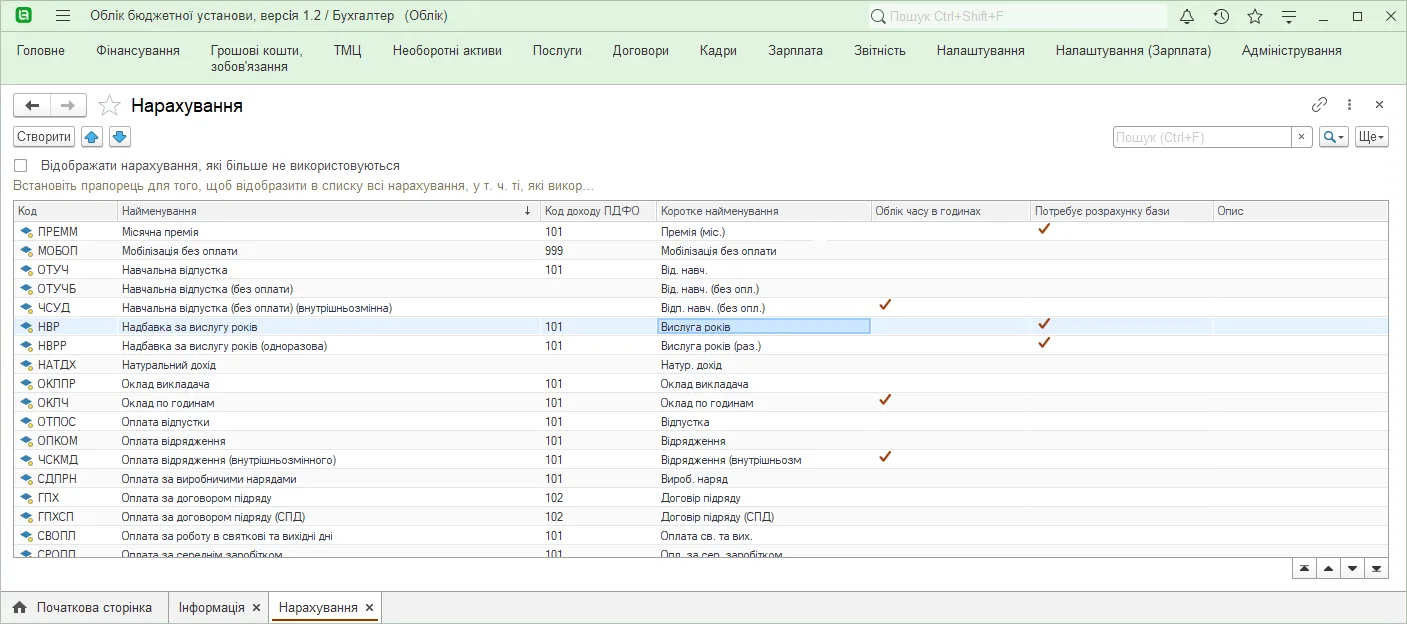Close the Інформація tab

click(256, 607)
